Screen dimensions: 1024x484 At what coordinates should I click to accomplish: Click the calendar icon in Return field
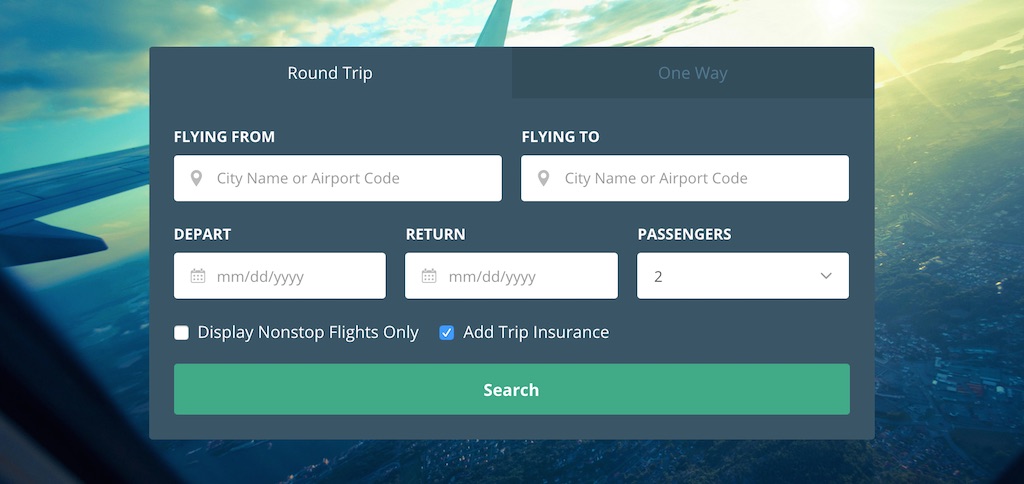pyautogui.click(x=429, y=276)
